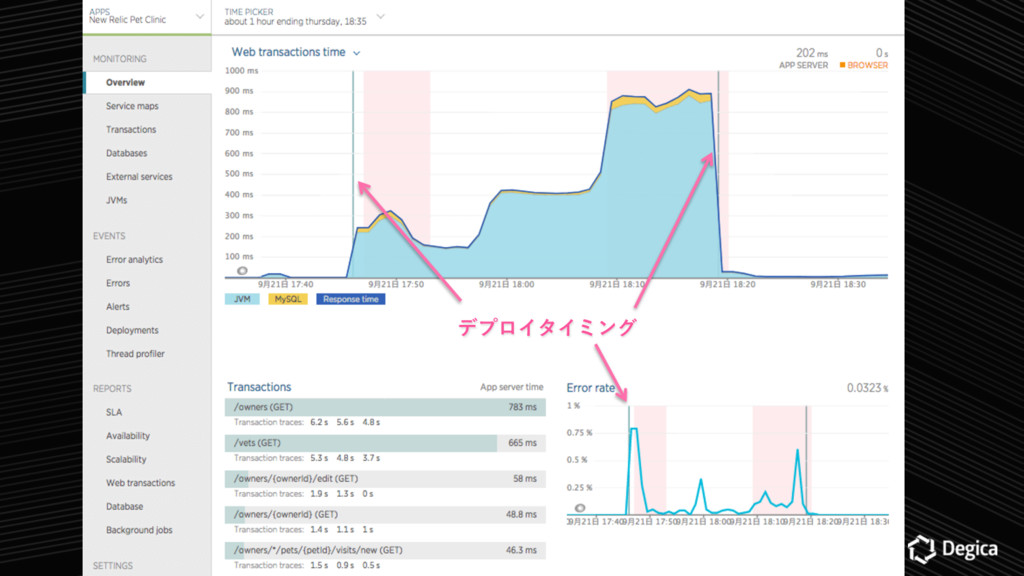Open the 1.4 s transaction trace
Viewport: 1024px width, 576px height.
[319, 530]
